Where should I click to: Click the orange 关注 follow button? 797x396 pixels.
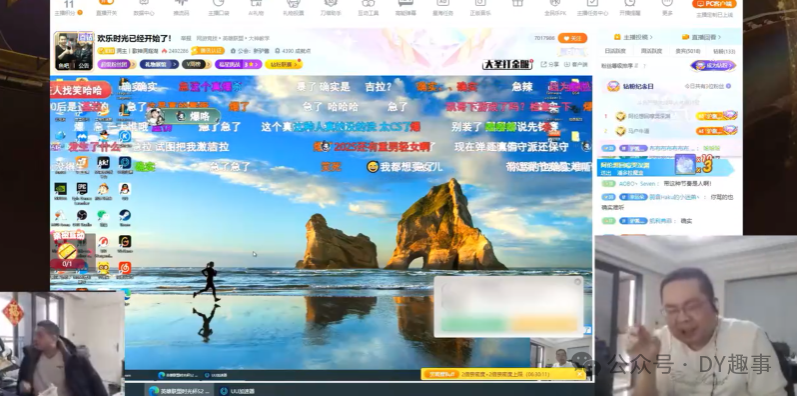(x=572, y=38)
